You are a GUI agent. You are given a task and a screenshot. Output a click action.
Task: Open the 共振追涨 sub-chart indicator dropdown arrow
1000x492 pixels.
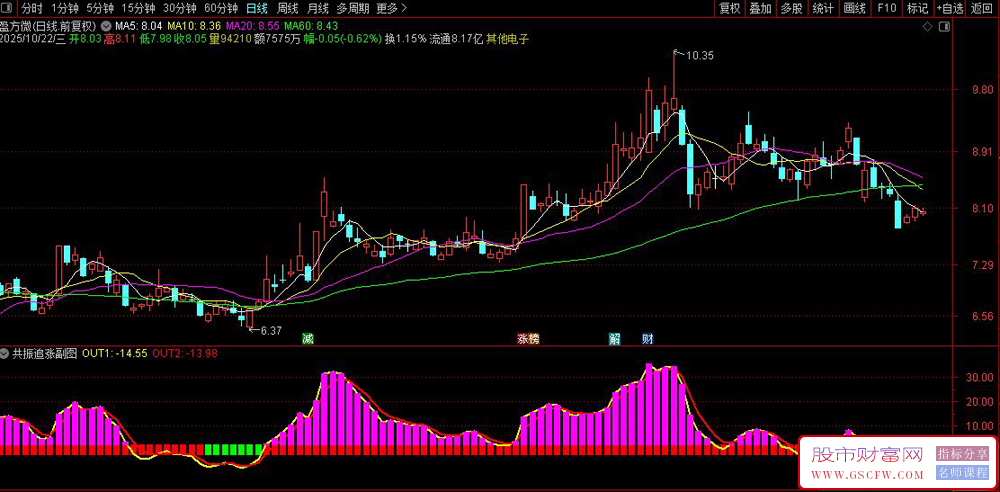(7, 353)
